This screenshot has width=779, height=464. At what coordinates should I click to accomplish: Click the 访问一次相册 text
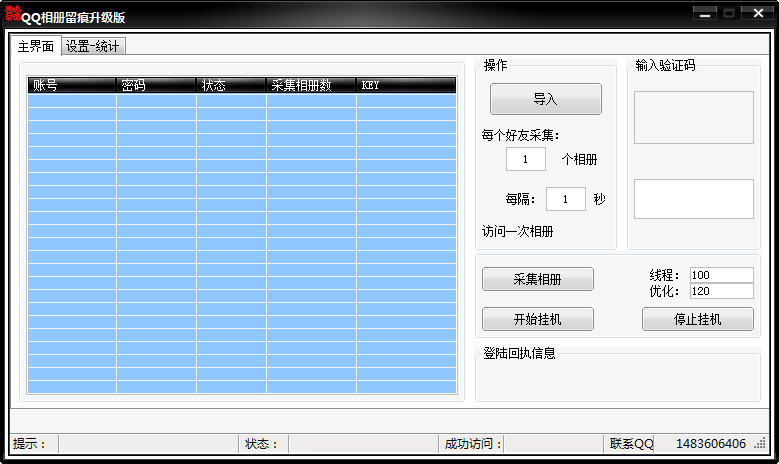coord(517,232)
